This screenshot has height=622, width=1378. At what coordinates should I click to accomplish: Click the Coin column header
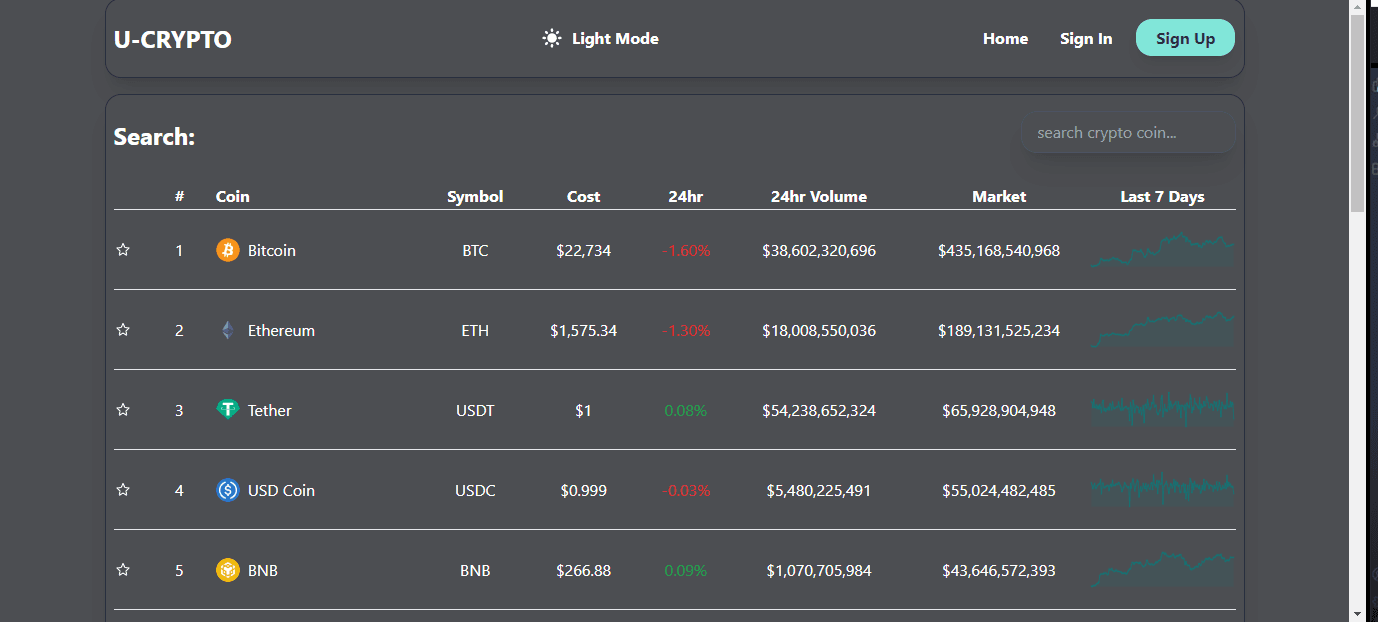(233, 196)
